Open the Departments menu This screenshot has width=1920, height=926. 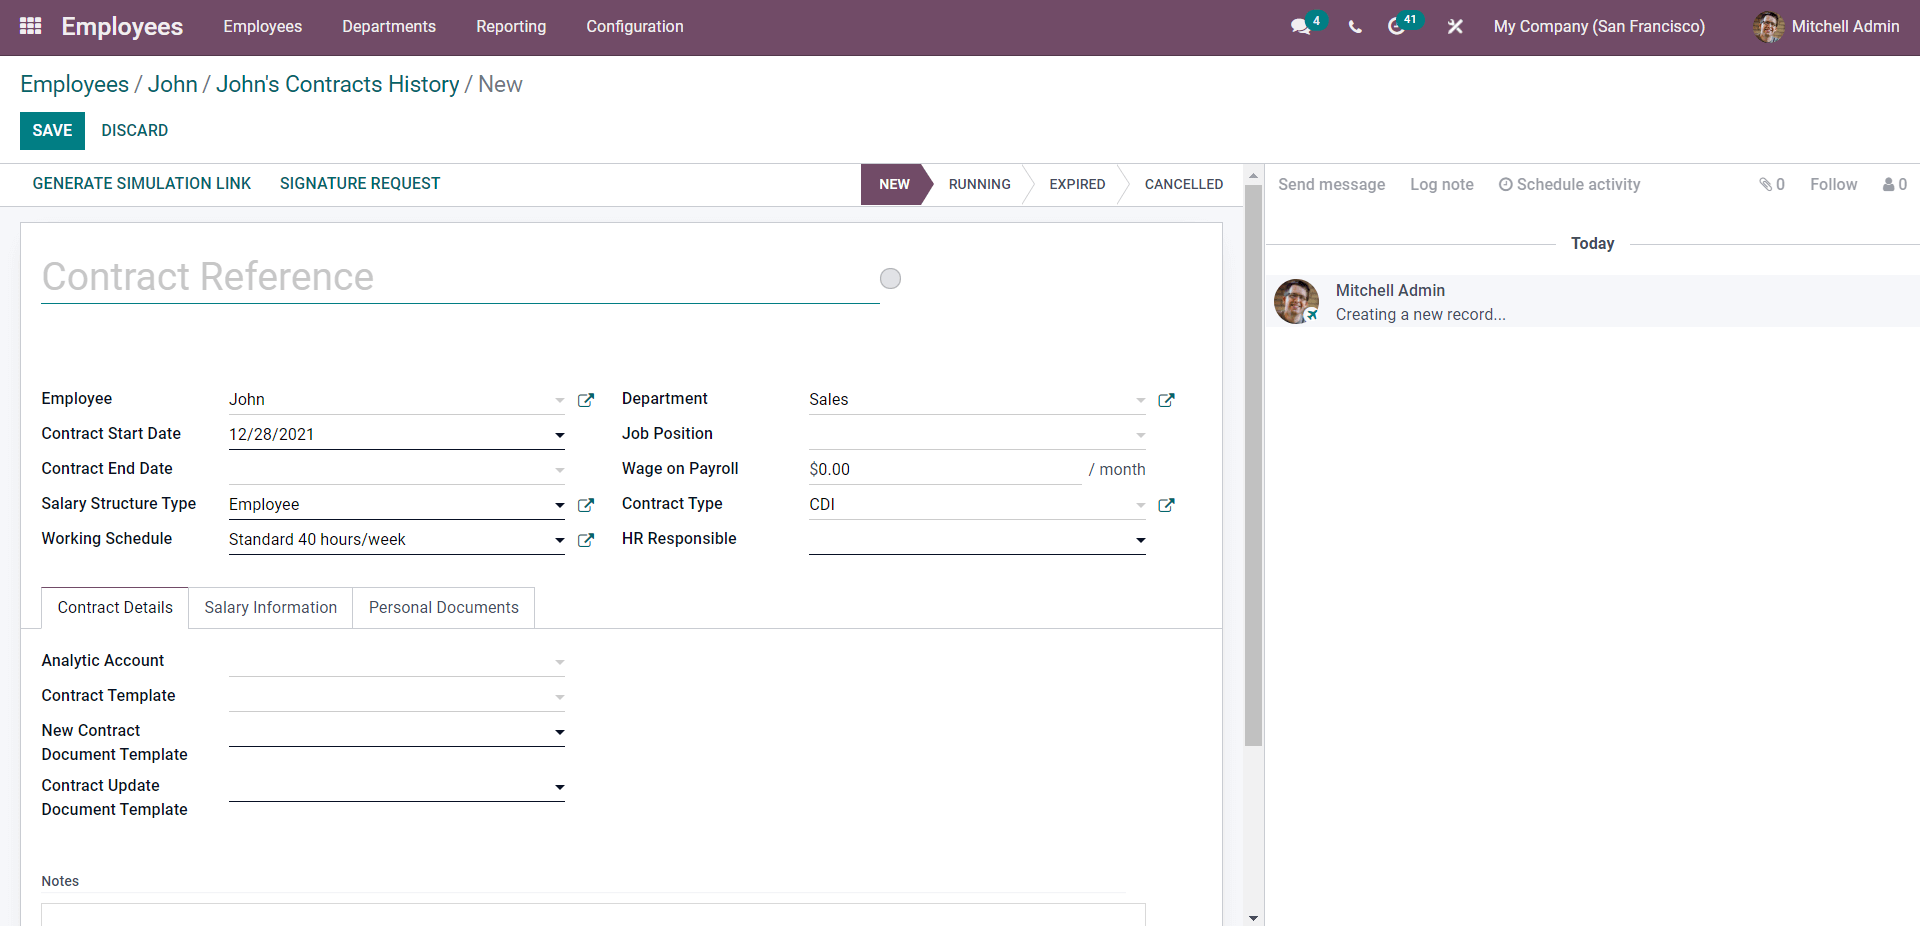[x=389, y=27]
